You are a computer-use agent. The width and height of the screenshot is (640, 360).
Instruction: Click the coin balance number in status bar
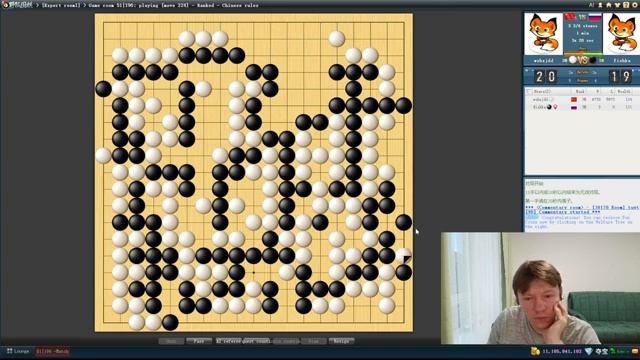coord(562,351)
